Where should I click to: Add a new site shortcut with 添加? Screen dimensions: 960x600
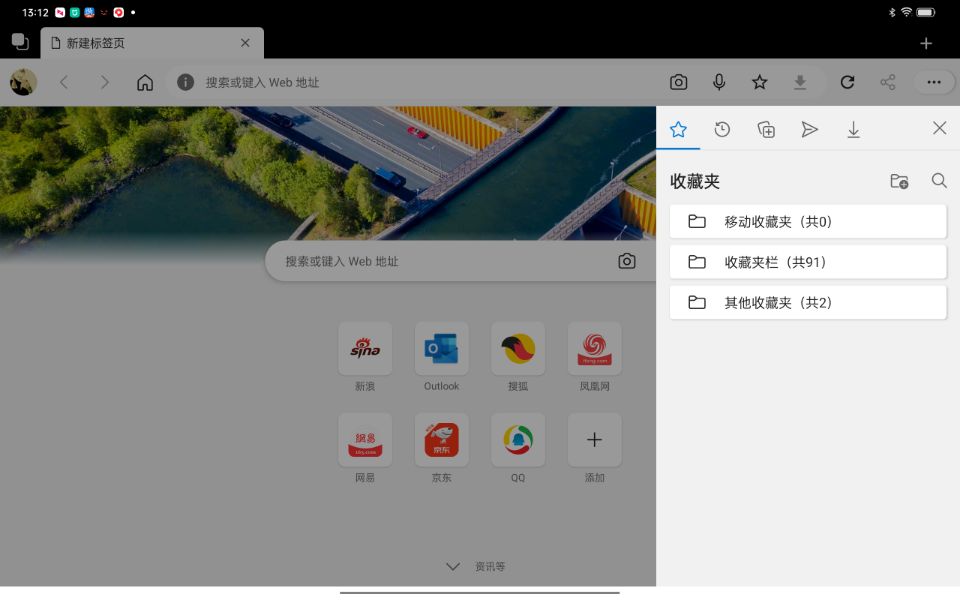click(x=594, y=439)
